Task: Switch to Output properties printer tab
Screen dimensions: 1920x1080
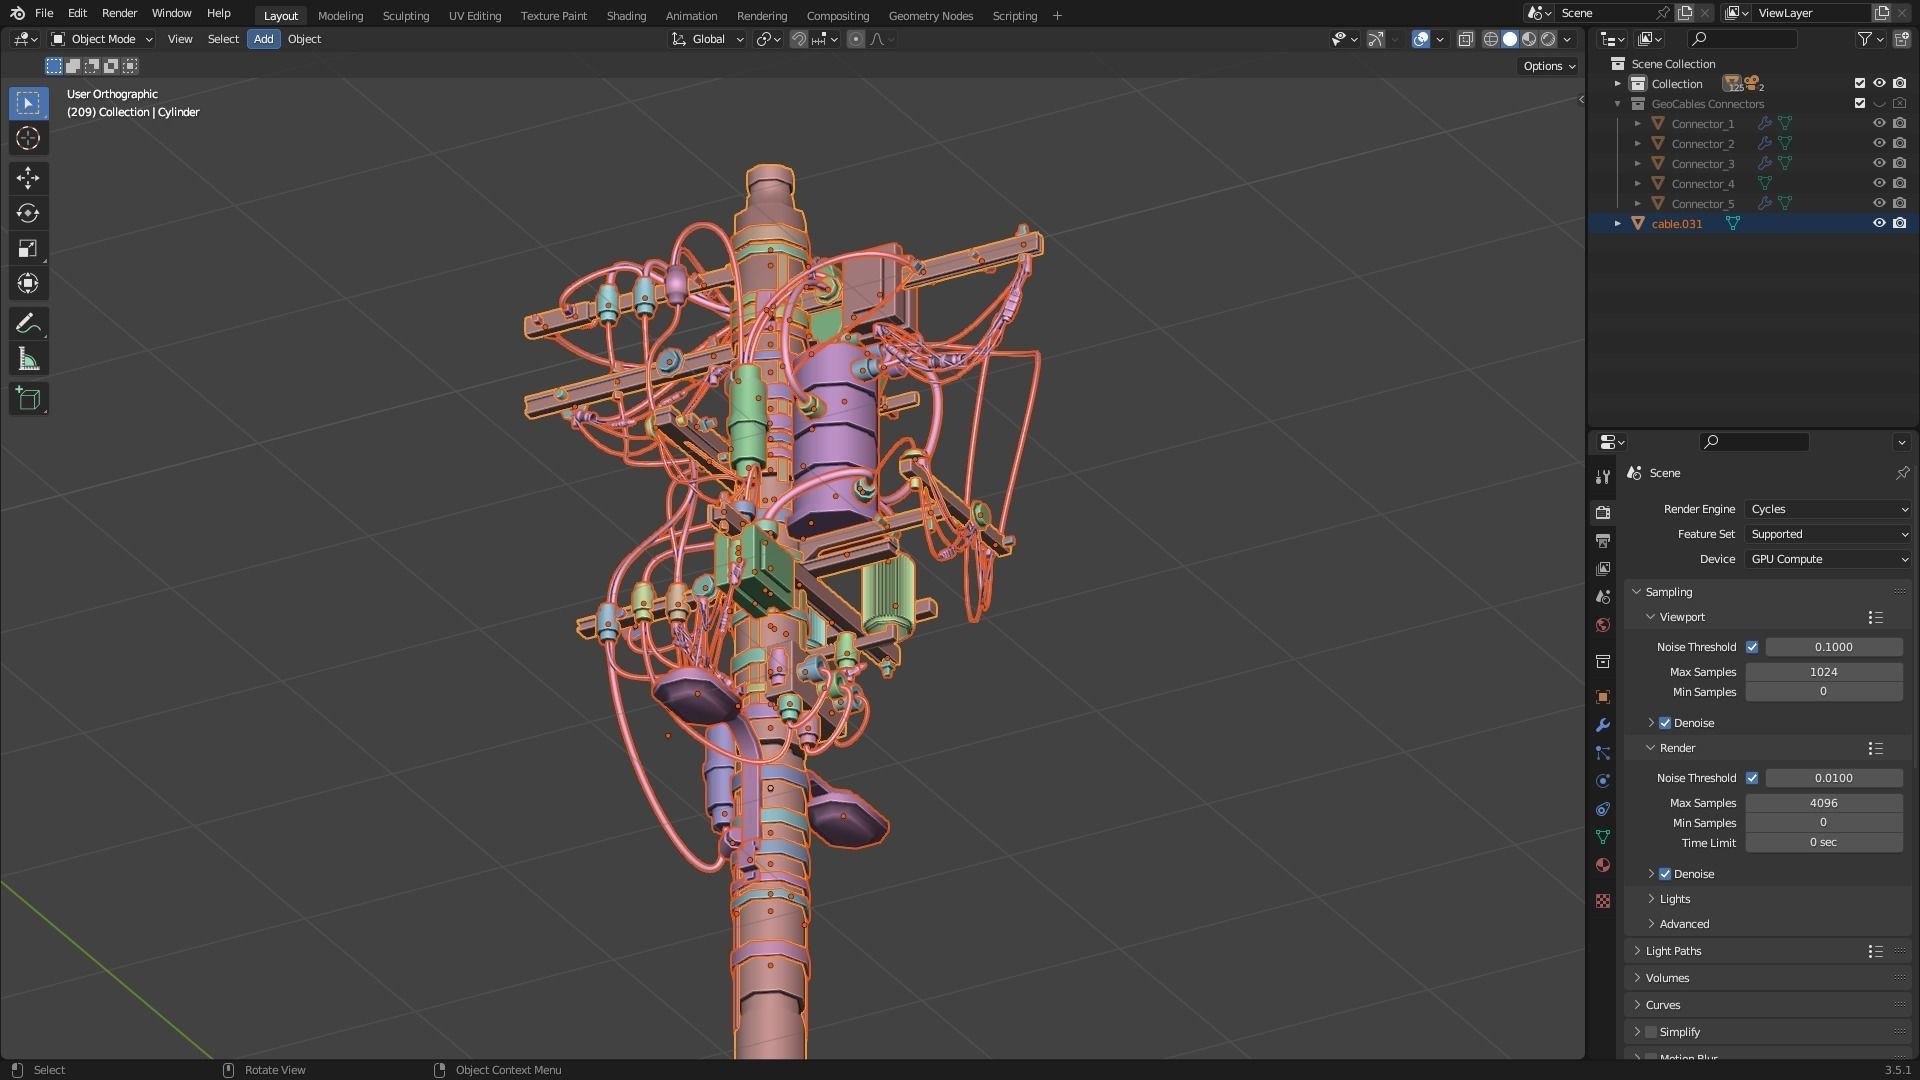Action: [x=1603, y=541]
